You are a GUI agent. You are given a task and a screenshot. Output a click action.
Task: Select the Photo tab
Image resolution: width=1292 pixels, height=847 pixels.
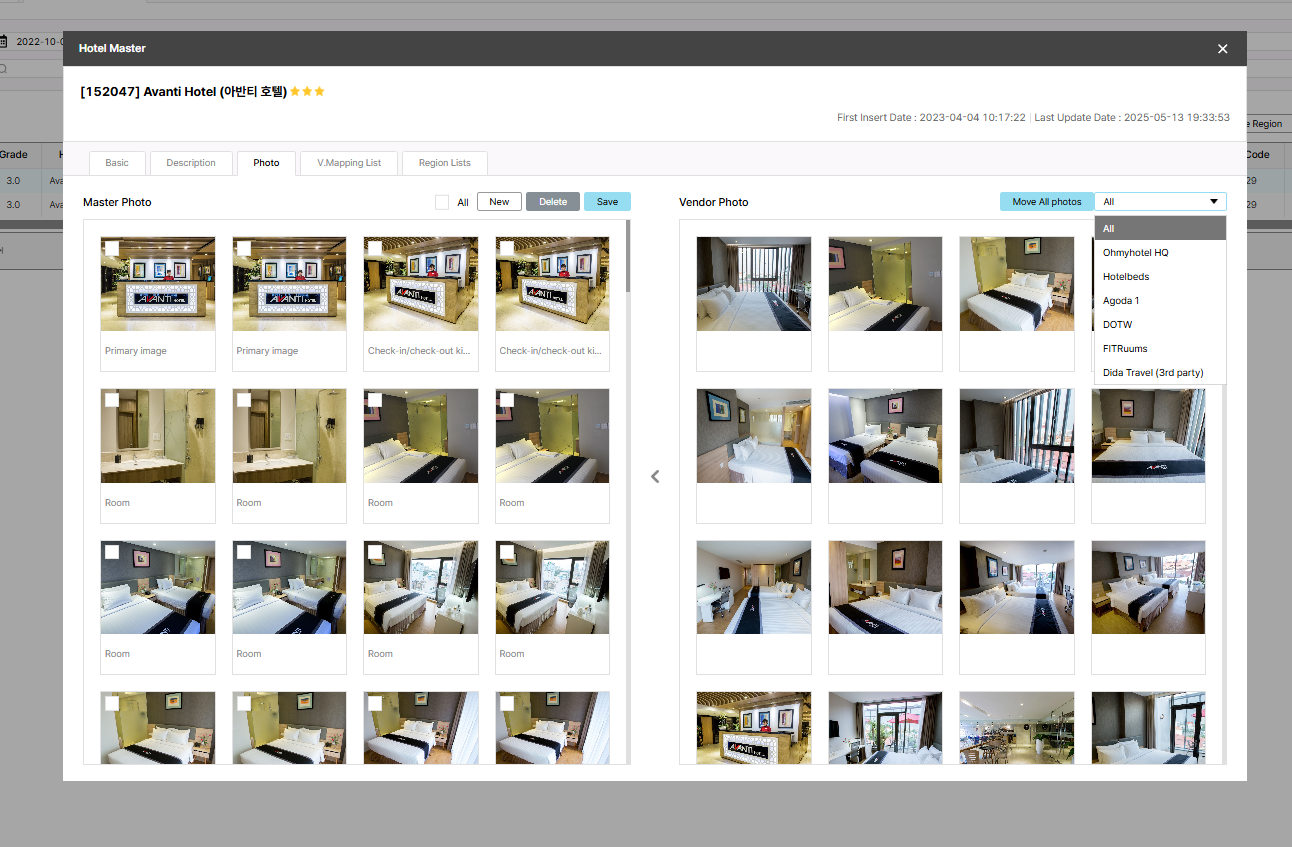(x=266, y=163)
